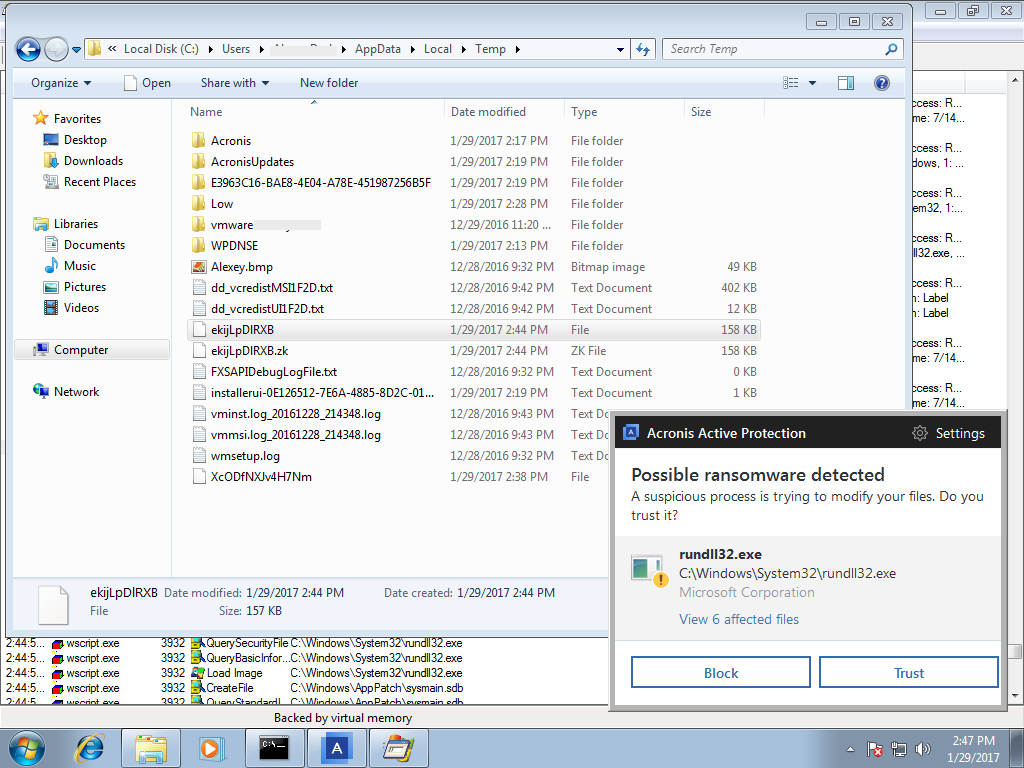
Task: Open the Organize menu
Action: point(61,83)
